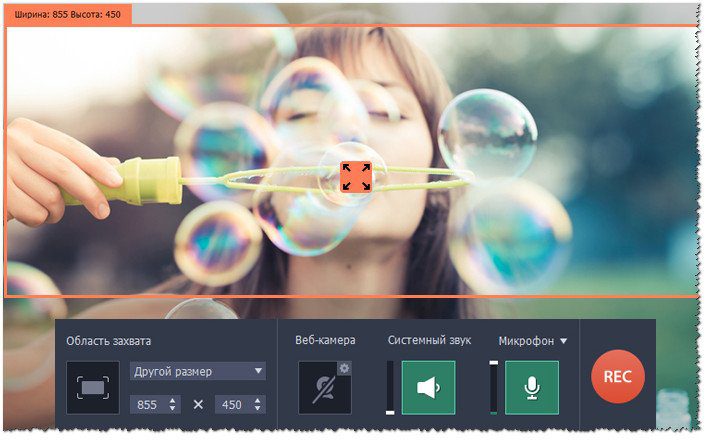Click the Ширина: 855 Высота: 450 label
Screen dimensions: 710x441
[x=68, y=14]
